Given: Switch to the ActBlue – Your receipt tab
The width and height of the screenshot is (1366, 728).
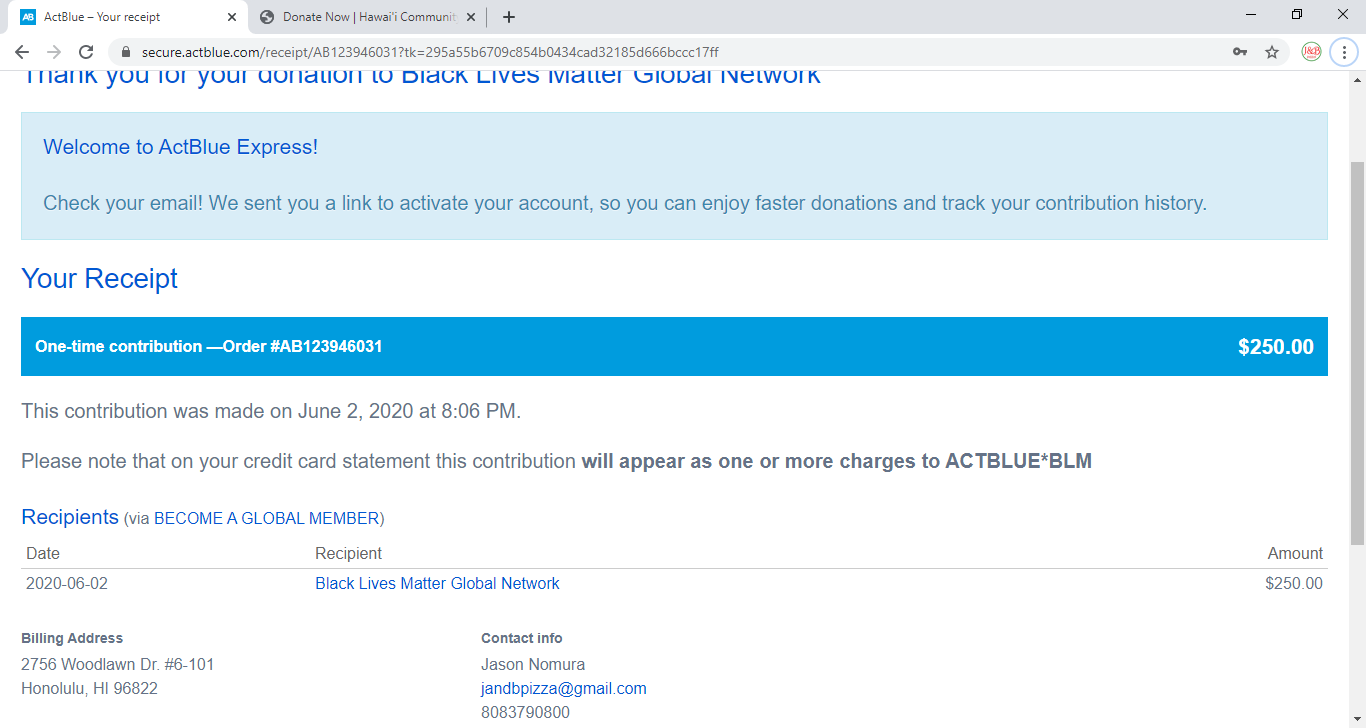Looking at the screenshot, I should 127,17.
